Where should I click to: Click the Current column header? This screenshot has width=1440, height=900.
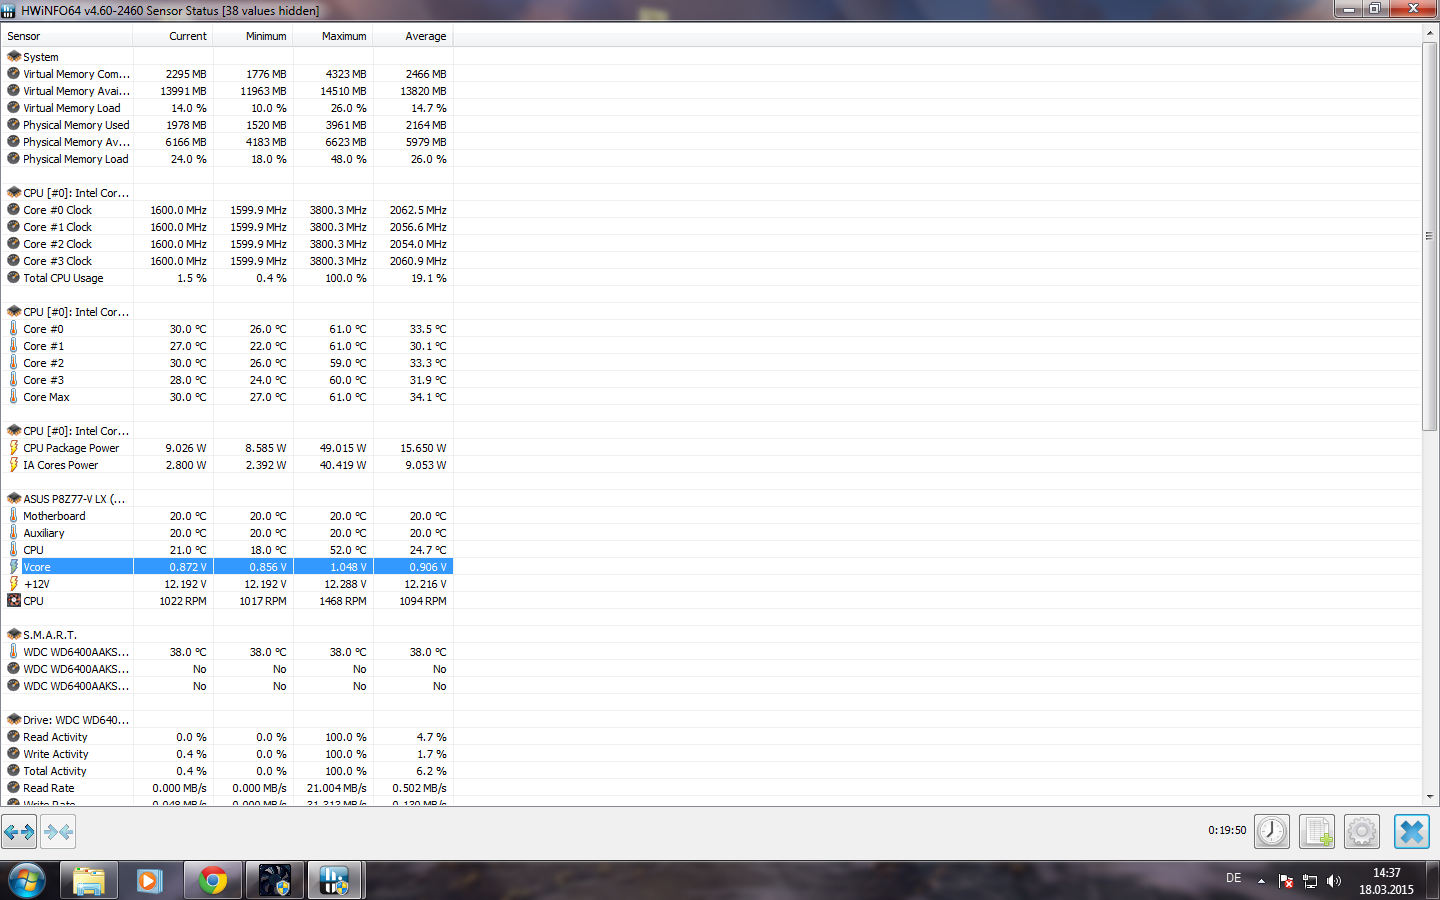[173, 36]
